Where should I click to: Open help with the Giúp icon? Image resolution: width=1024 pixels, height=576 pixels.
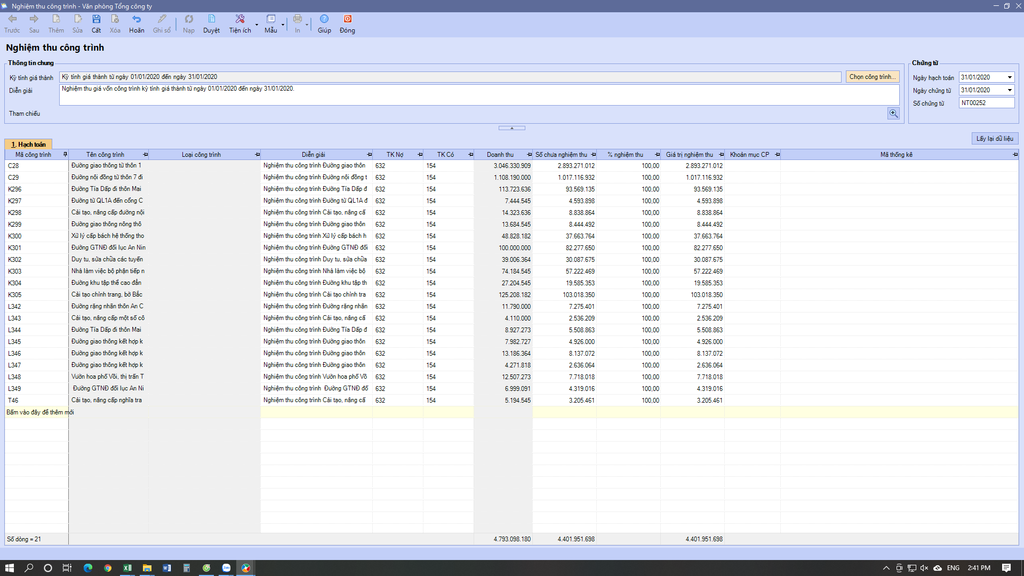click(x=324, y=20)
